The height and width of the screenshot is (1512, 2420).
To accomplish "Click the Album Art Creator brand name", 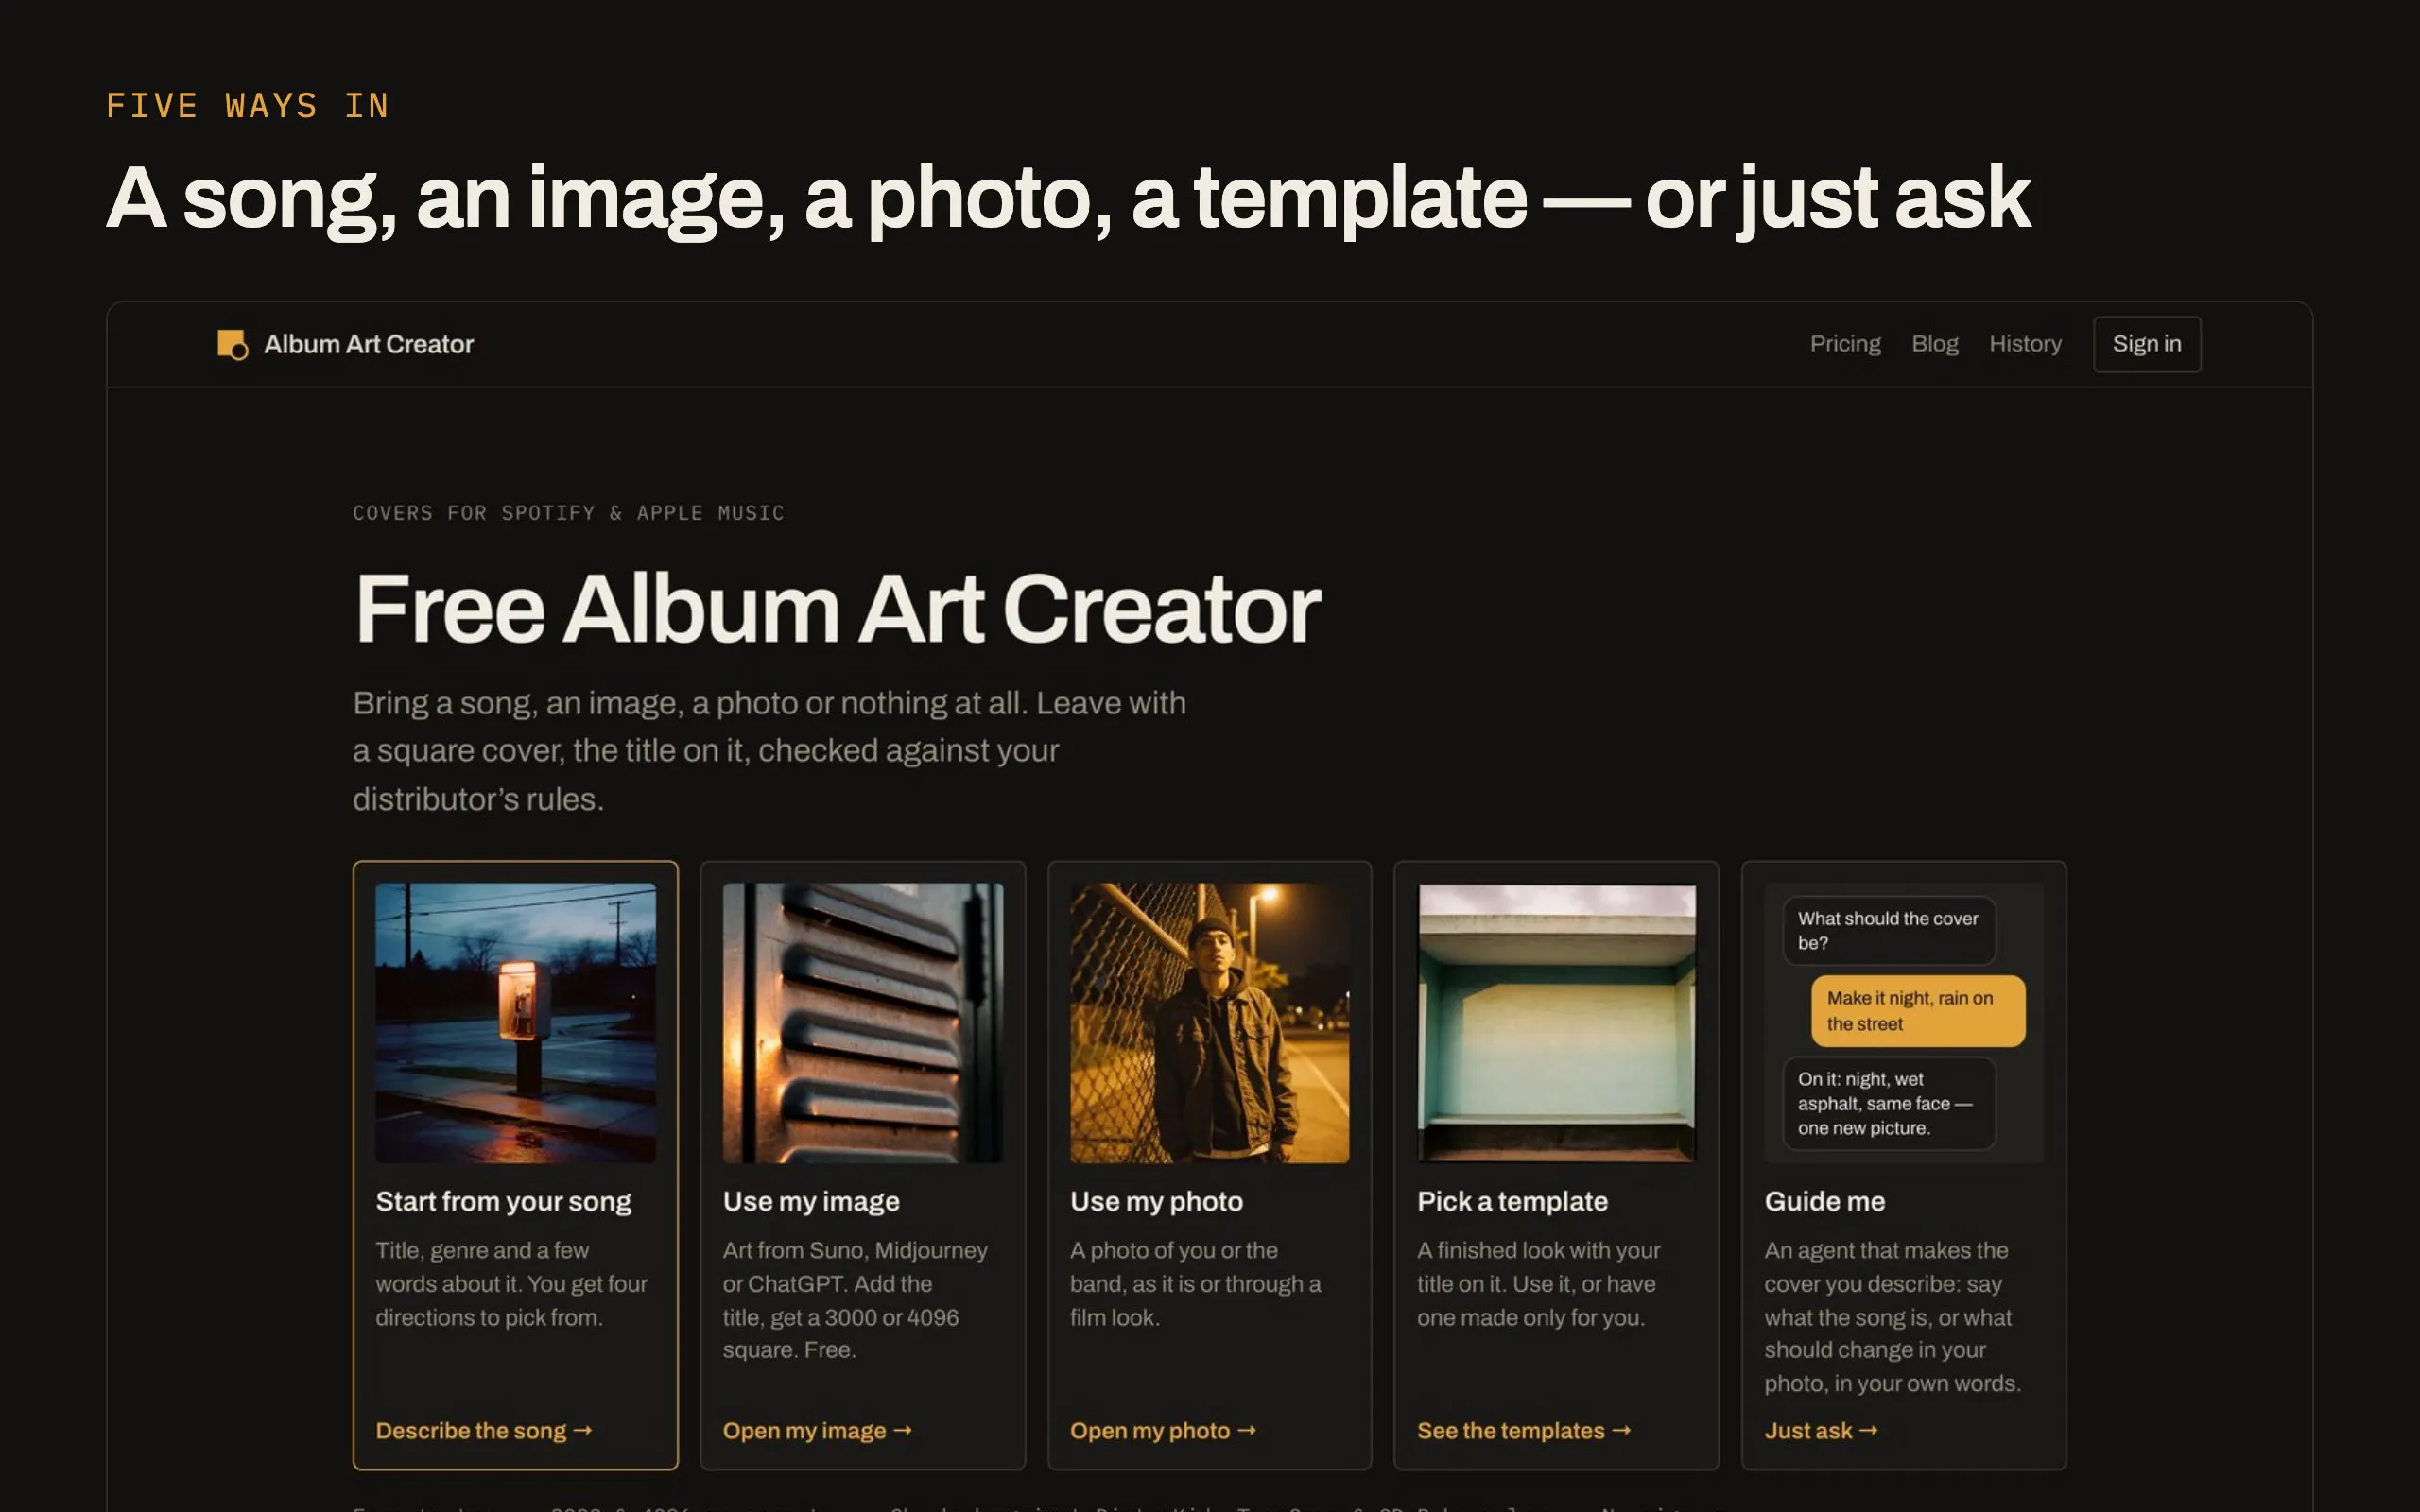I will pos(368,344).
